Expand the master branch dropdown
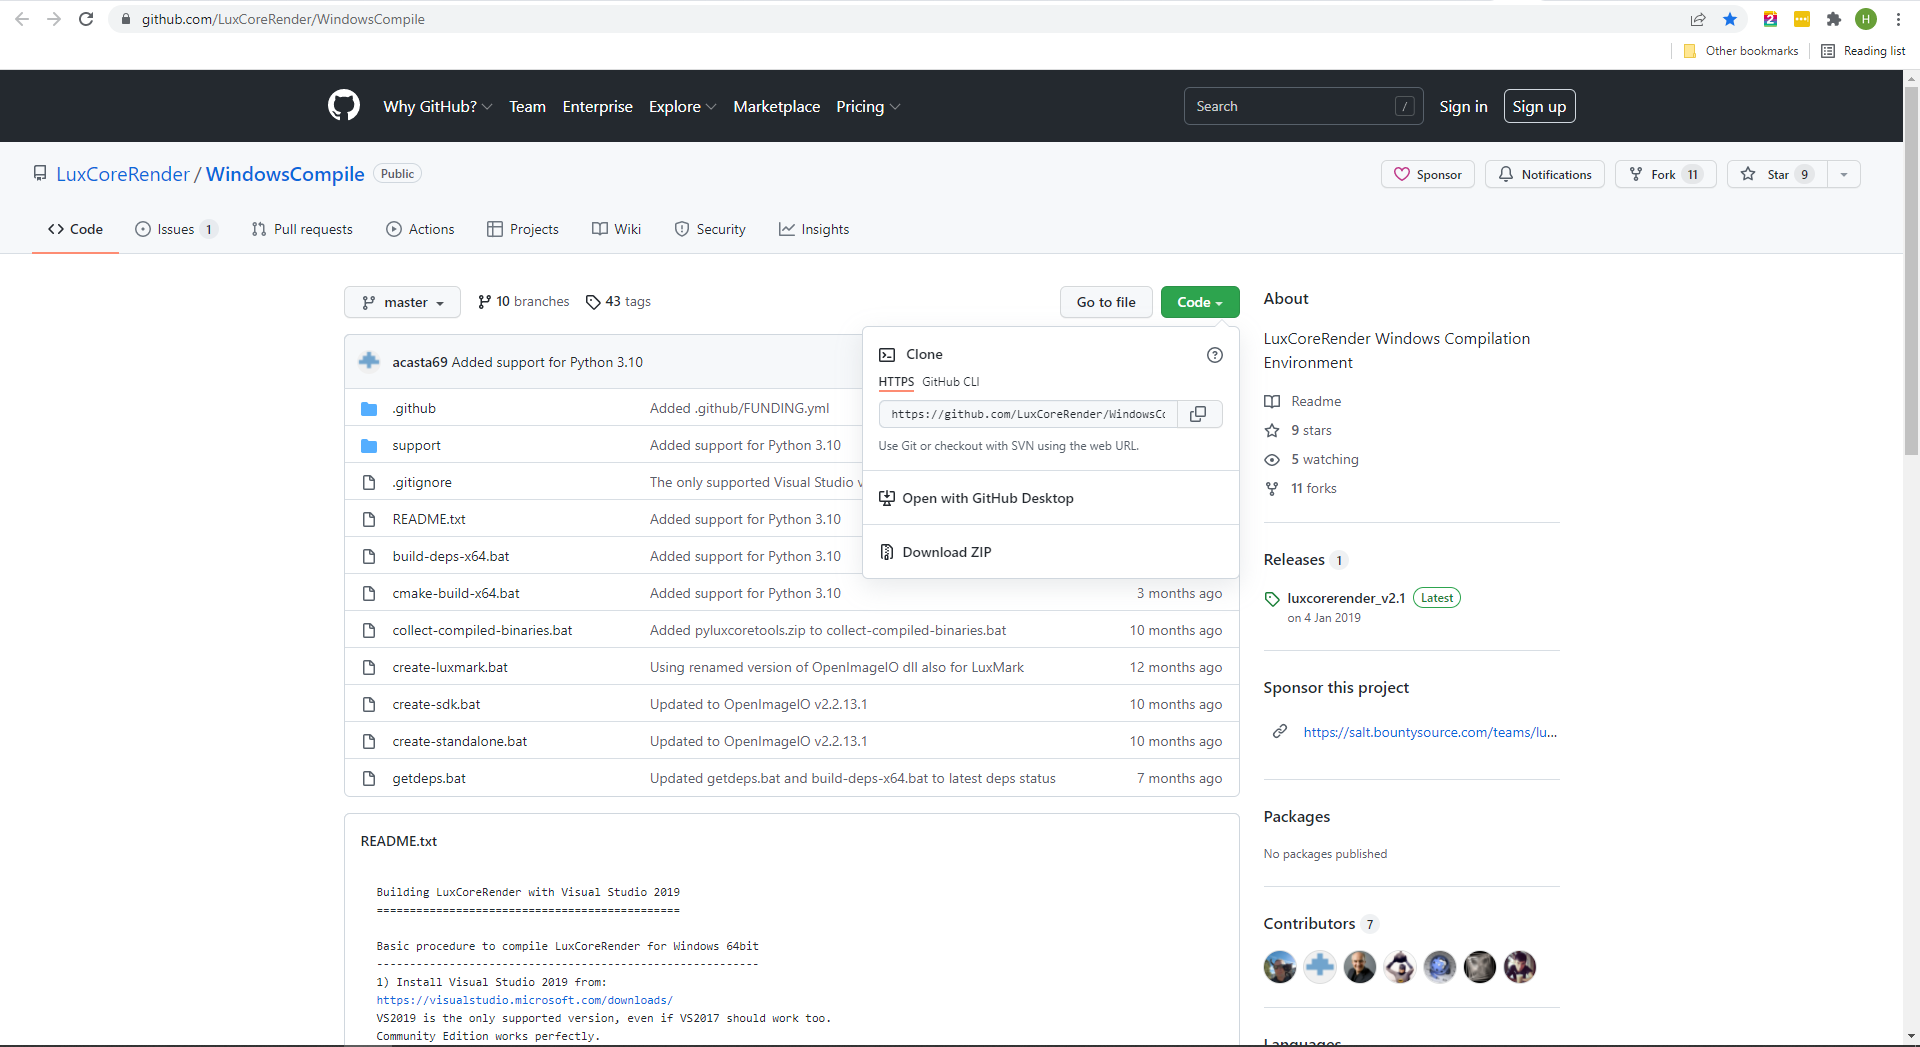 (402, 302)
